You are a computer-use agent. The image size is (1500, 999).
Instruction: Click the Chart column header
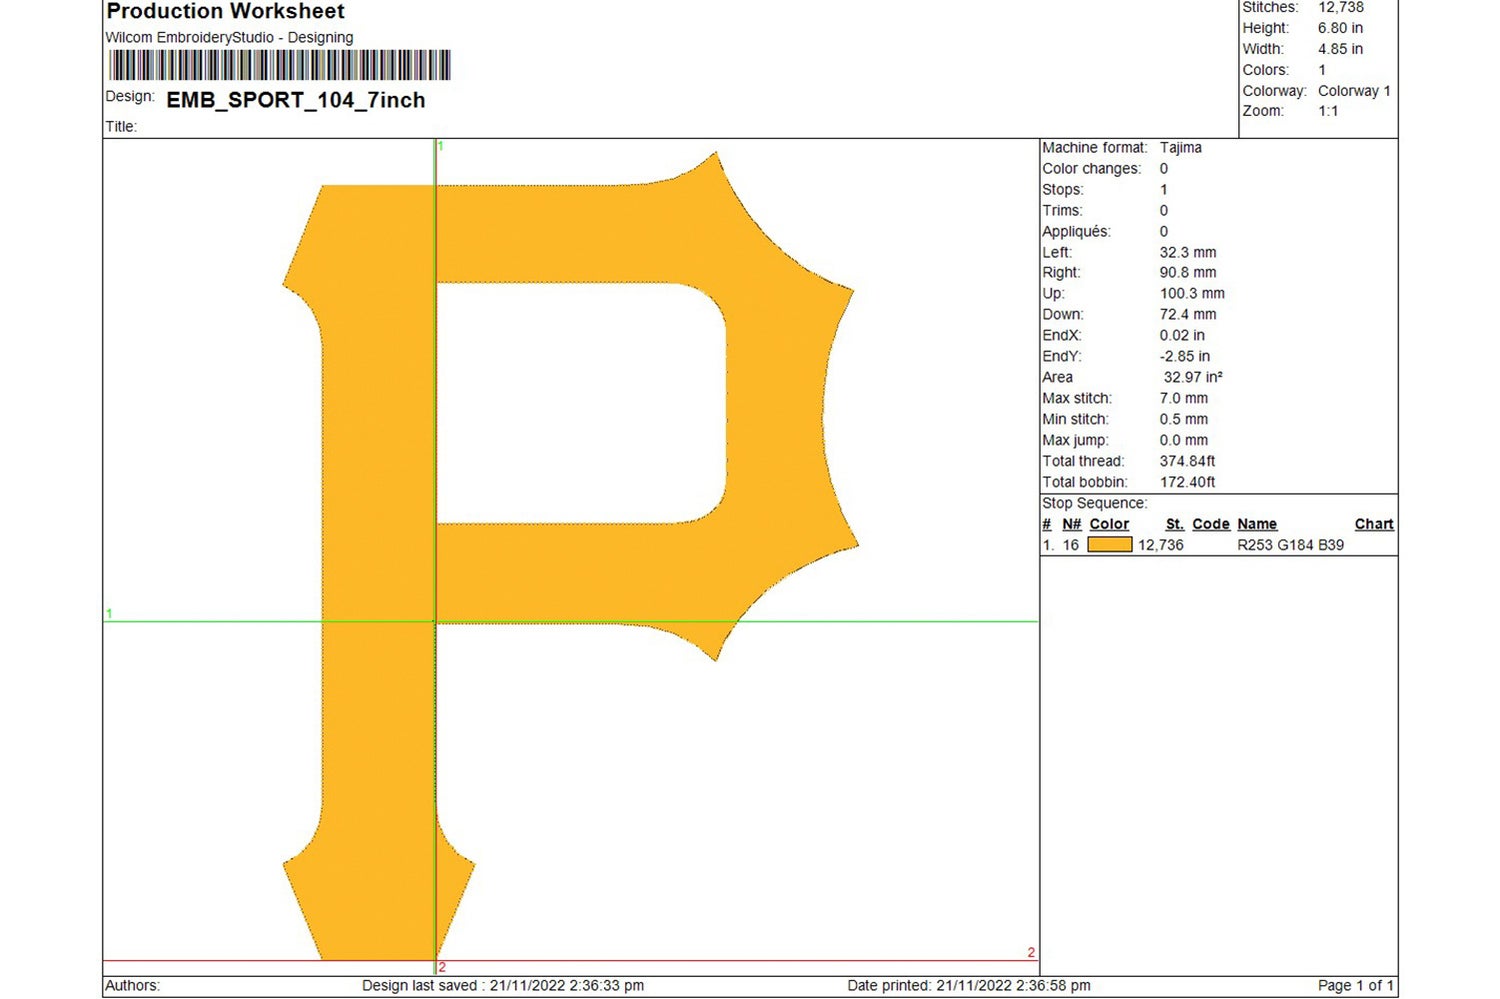[x=1374, y=523]
